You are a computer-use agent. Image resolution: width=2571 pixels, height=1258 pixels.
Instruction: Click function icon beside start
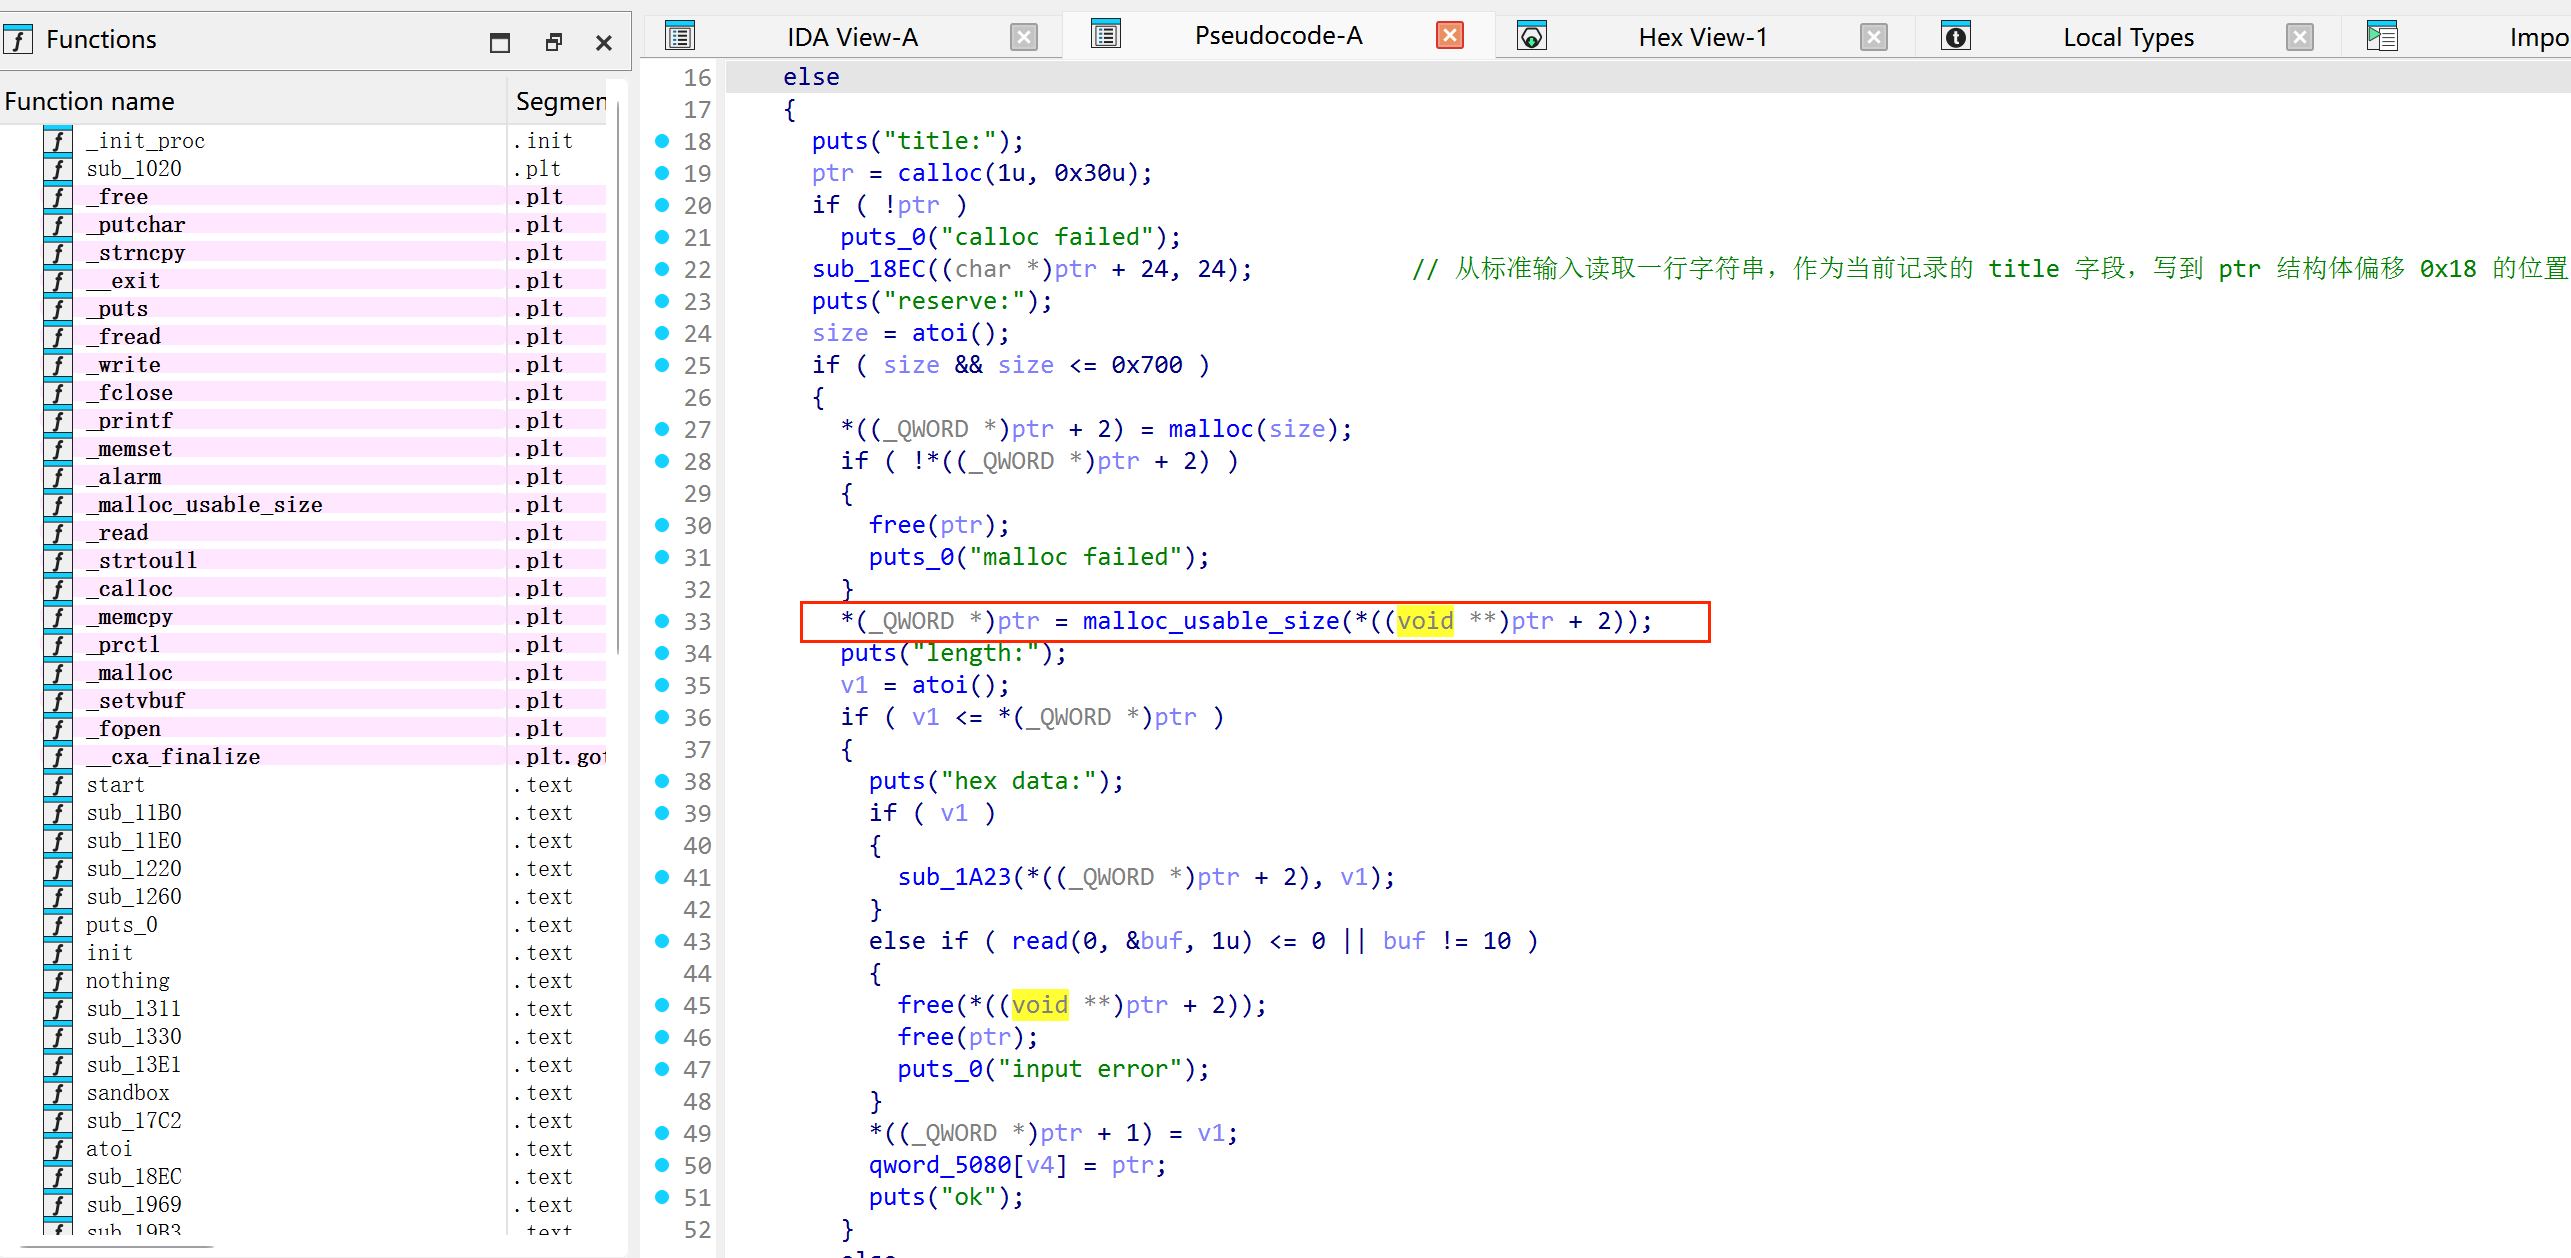click(58, 785)
